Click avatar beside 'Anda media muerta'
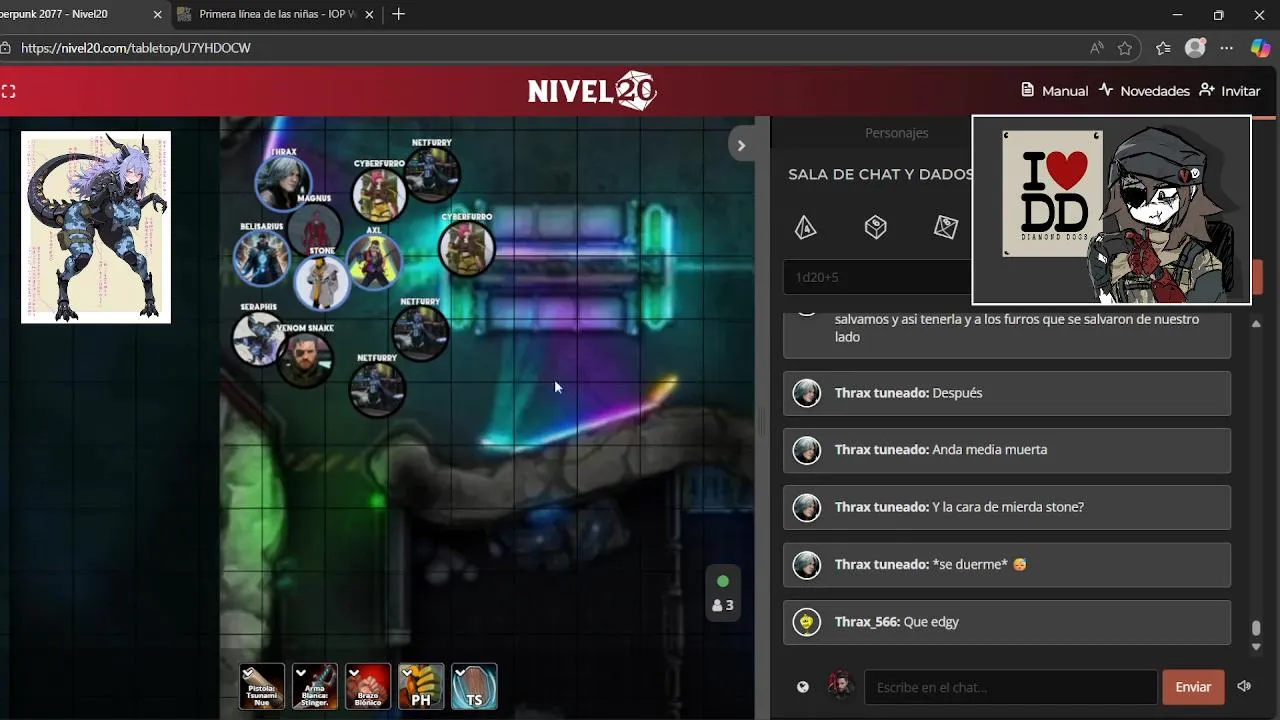Viewport: 1280px width, 720px height. click(807, 450)
